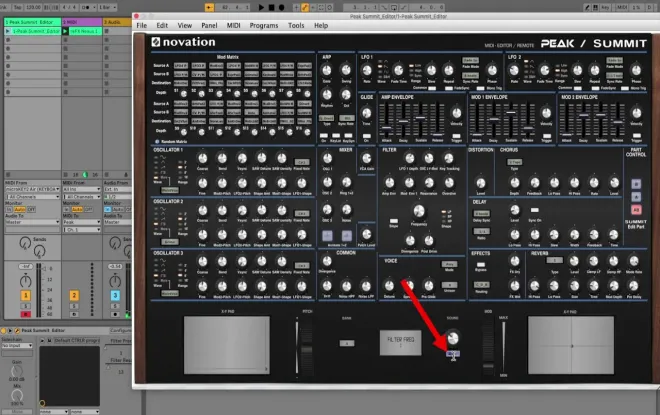This screenshot has width=660, height=415.
Task: Click the VCA Gain knob
Action: coord(367,158)
